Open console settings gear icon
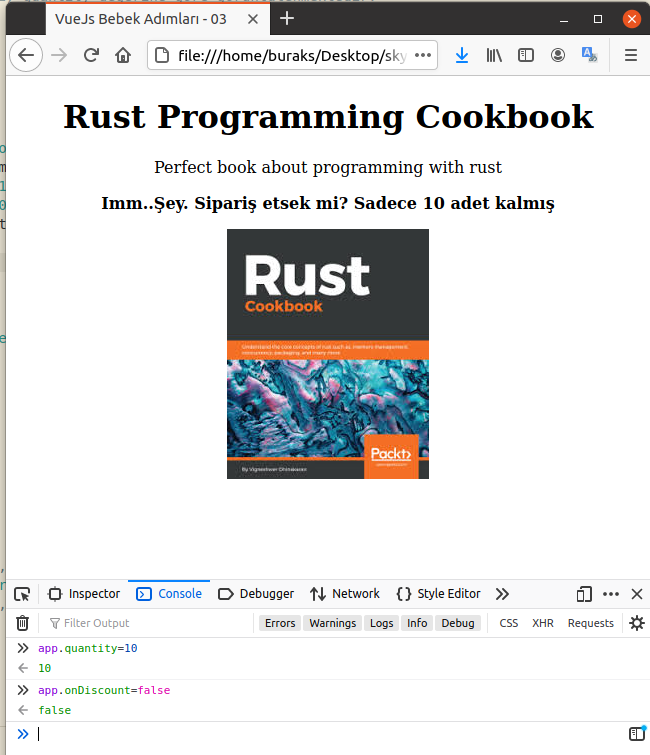This screenshot has width=650, height=755. 637,623
